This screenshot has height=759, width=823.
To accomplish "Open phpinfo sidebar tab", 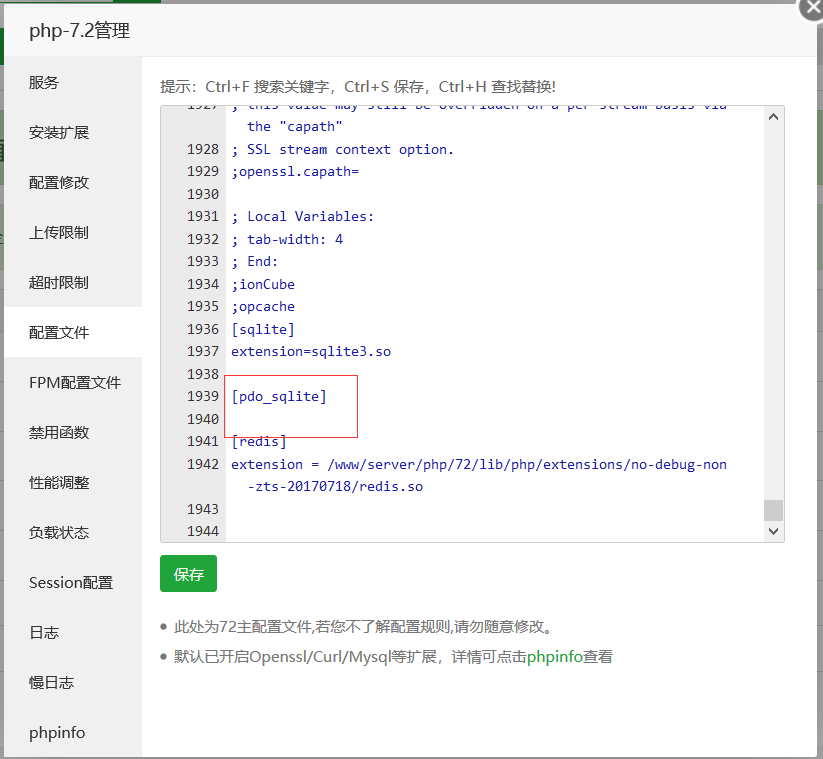I will click(73, 732).
